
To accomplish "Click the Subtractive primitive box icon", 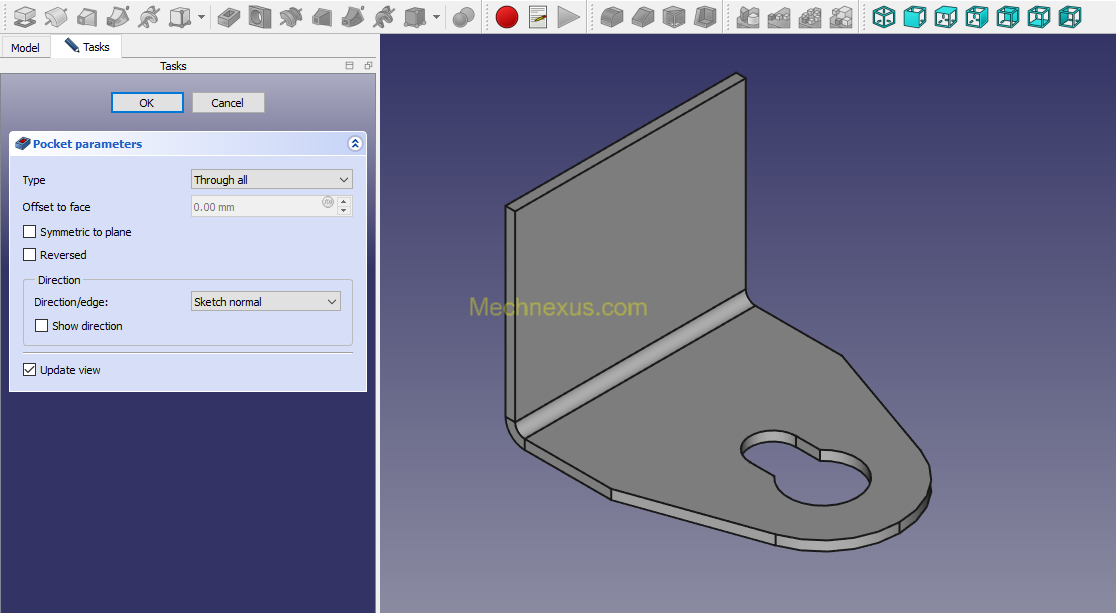I will click(x=414, y=16).
